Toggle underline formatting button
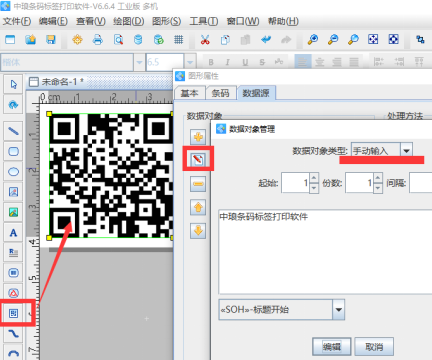 click(245, 62)
